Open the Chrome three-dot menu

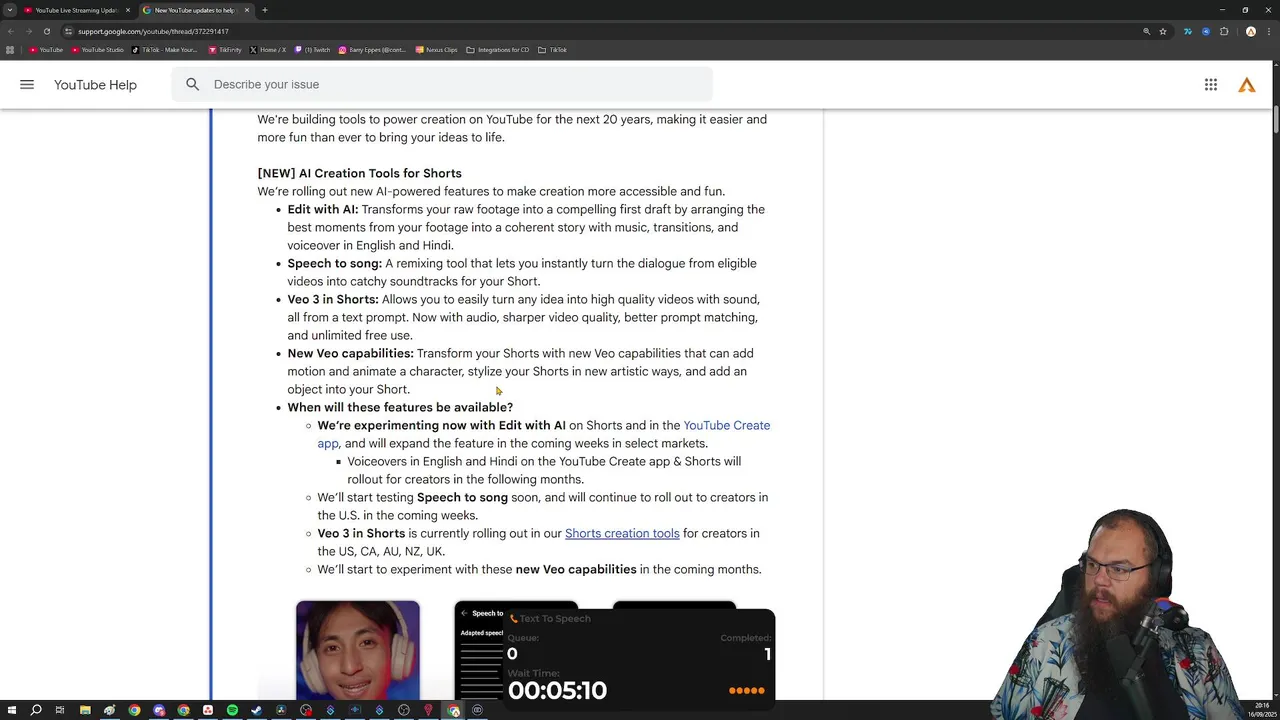click(x=1269, y=31)
